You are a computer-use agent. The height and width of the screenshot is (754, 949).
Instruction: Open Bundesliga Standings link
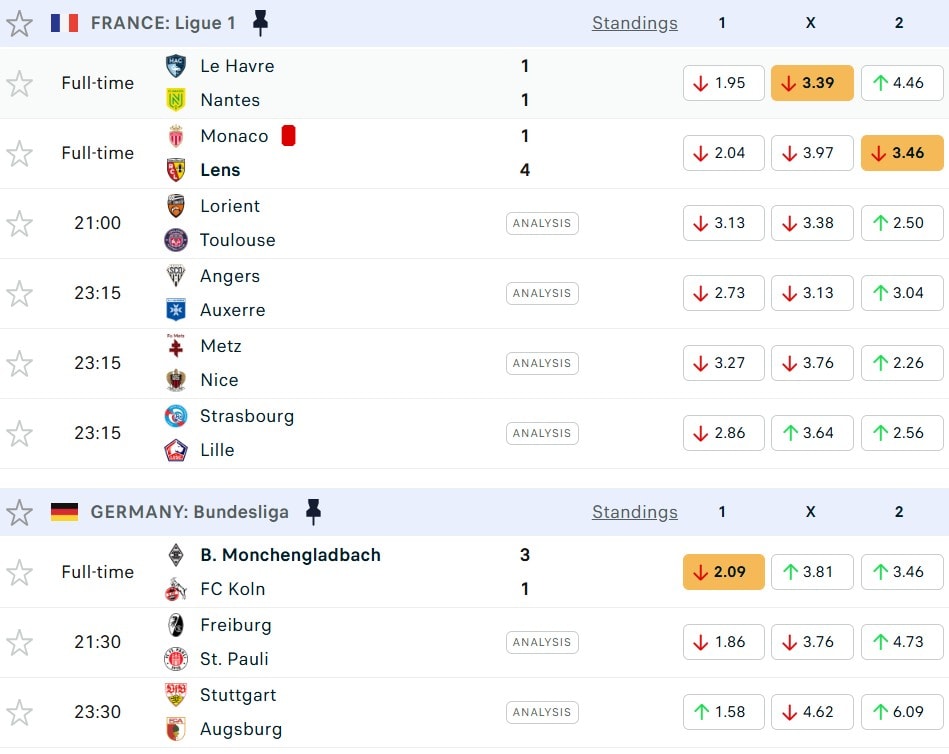pos(634,512)
